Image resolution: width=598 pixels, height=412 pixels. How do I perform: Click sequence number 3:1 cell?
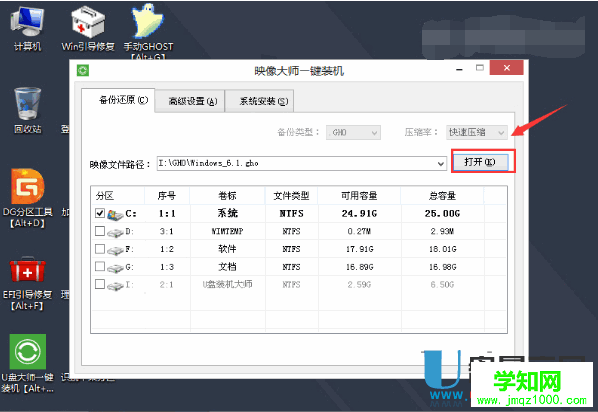(167, 232)
